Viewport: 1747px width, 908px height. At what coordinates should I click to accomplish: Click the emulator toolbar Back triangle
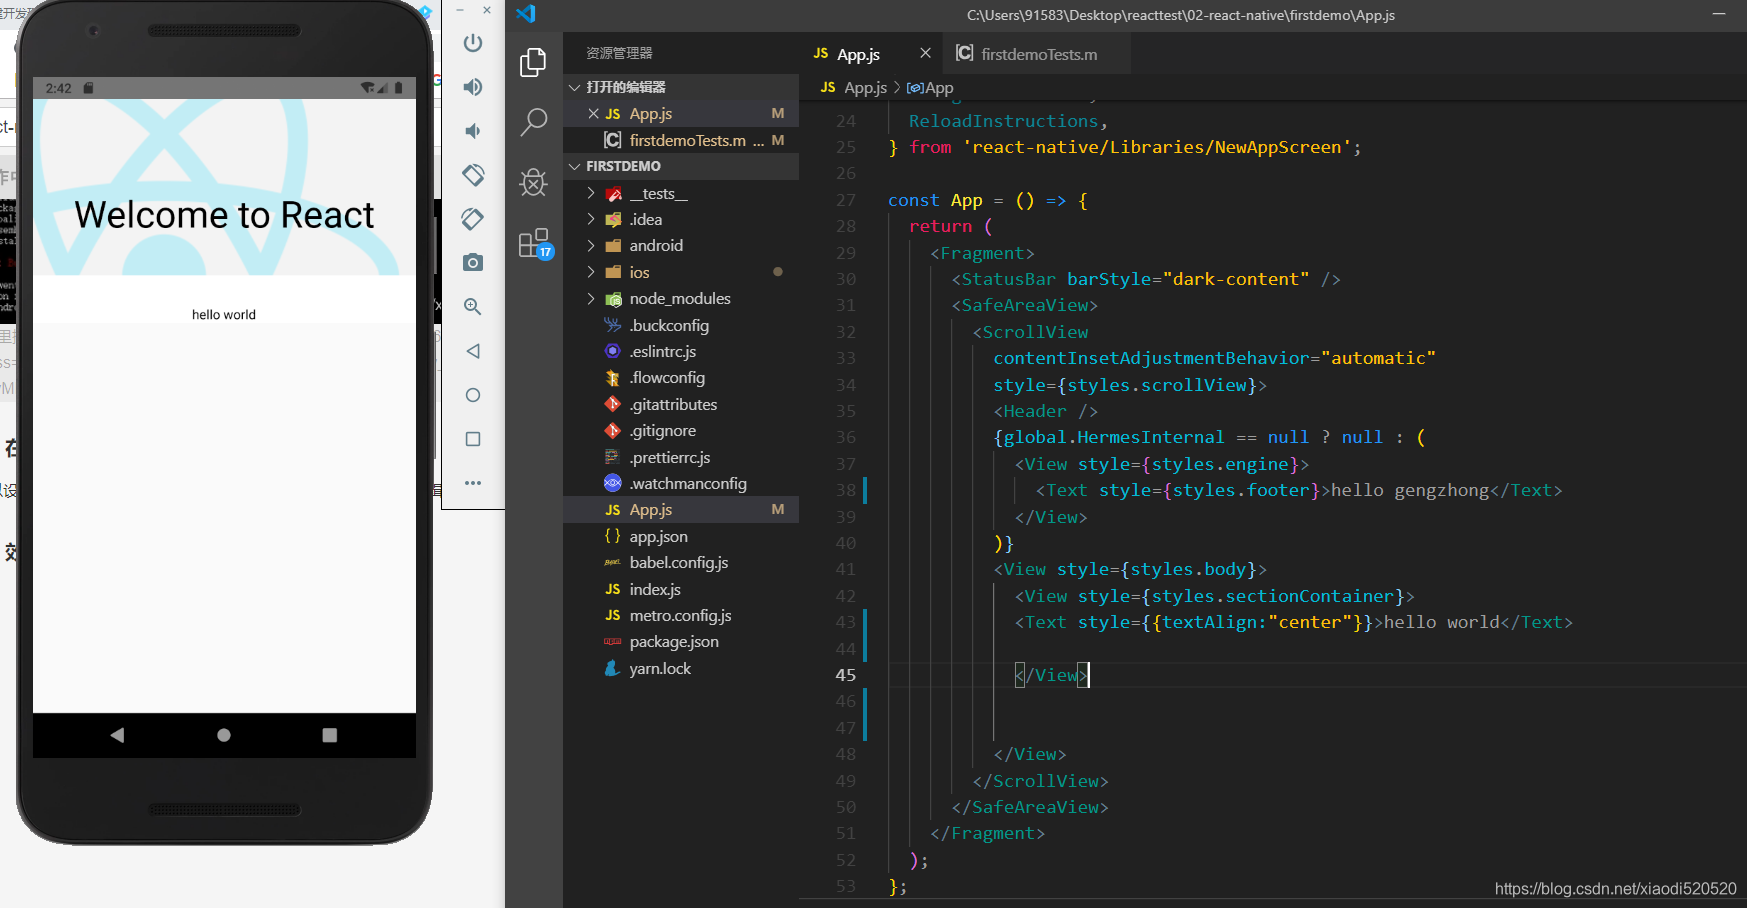pos(473,351)
